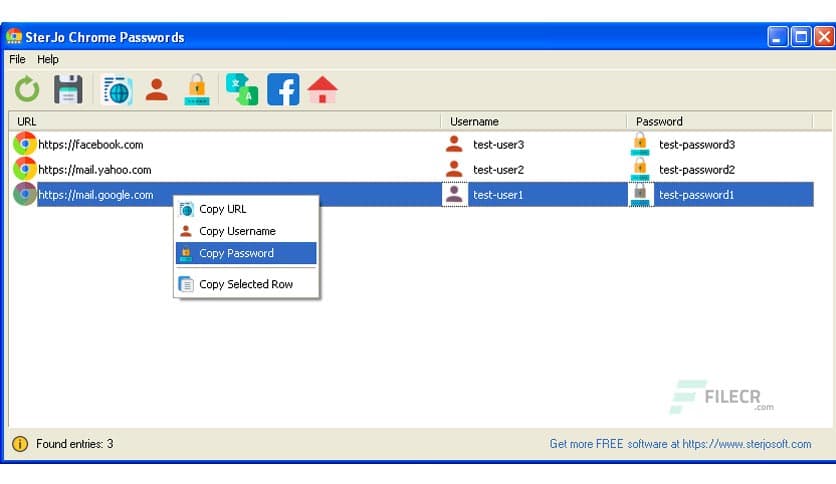Viewport: 836px width, 484px height.
Task: Click the info icon in status bar
Action: point(20,443)
